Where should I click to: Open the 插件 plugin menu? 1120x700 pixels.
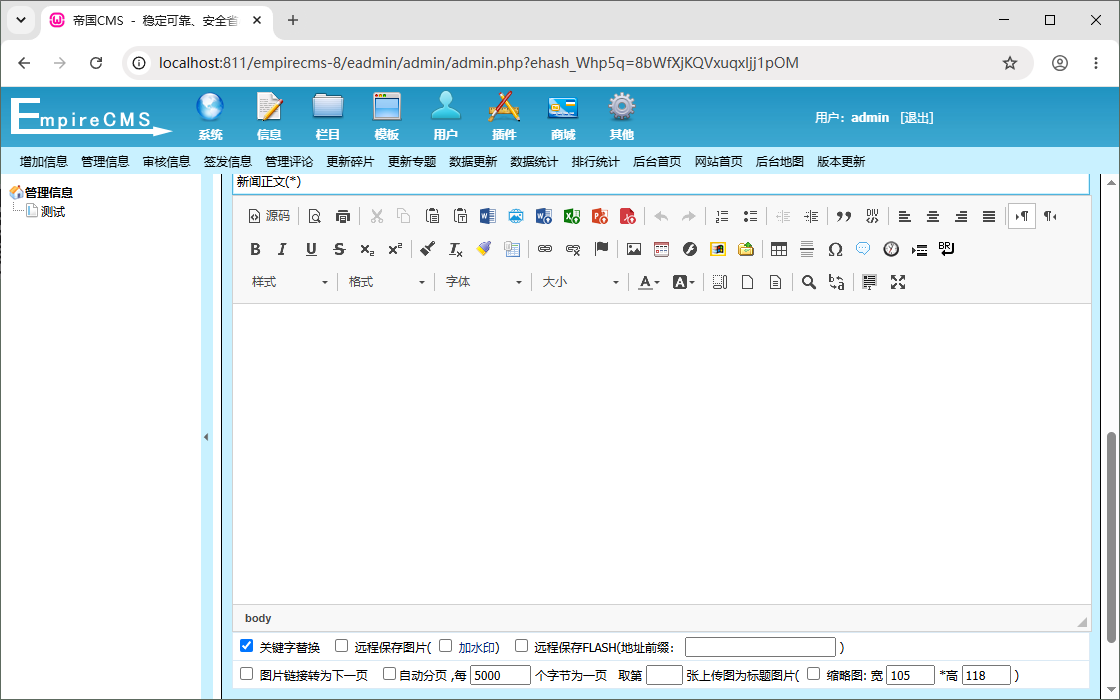pyautogui.click(x=504, y=116)
